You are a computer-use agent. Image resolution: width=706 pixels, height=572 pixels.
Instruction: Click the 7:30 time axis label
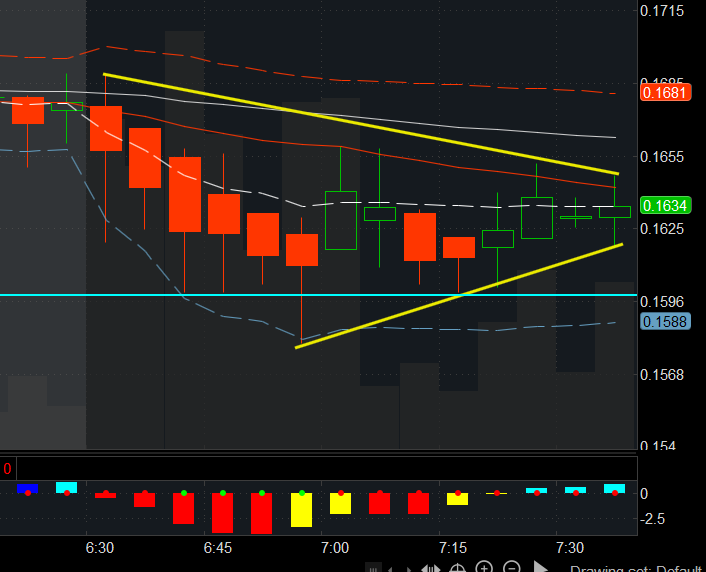coord(570,548)
